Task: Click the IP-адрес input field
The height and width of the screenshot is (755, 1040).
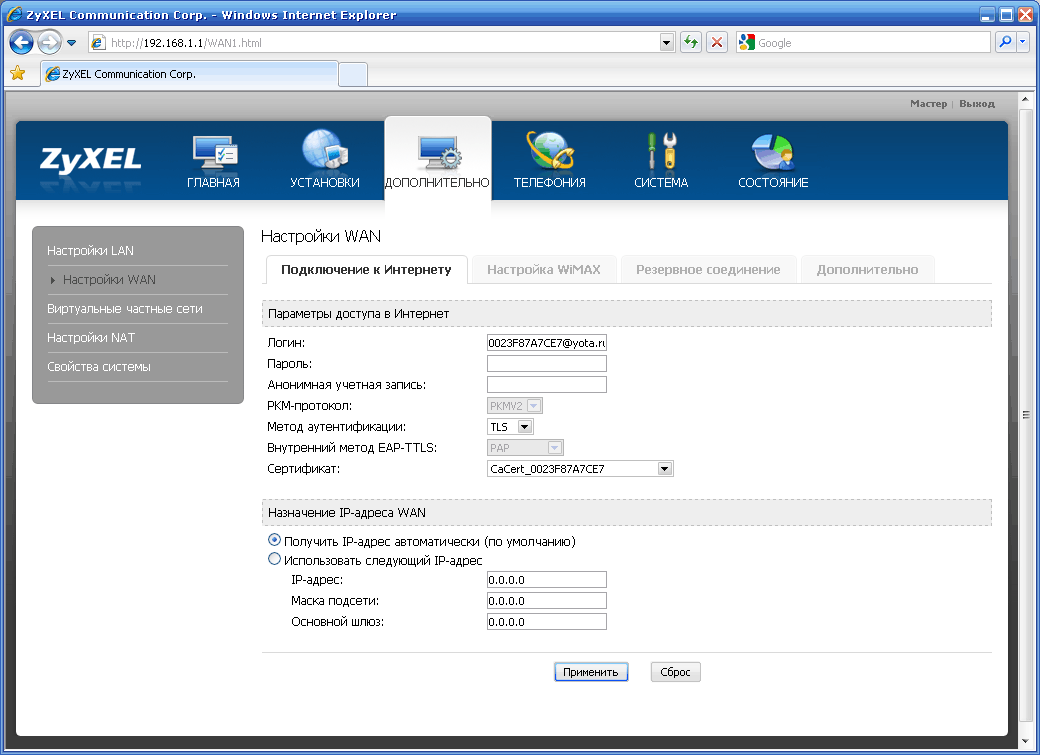Action: click(x=547, y=580)
